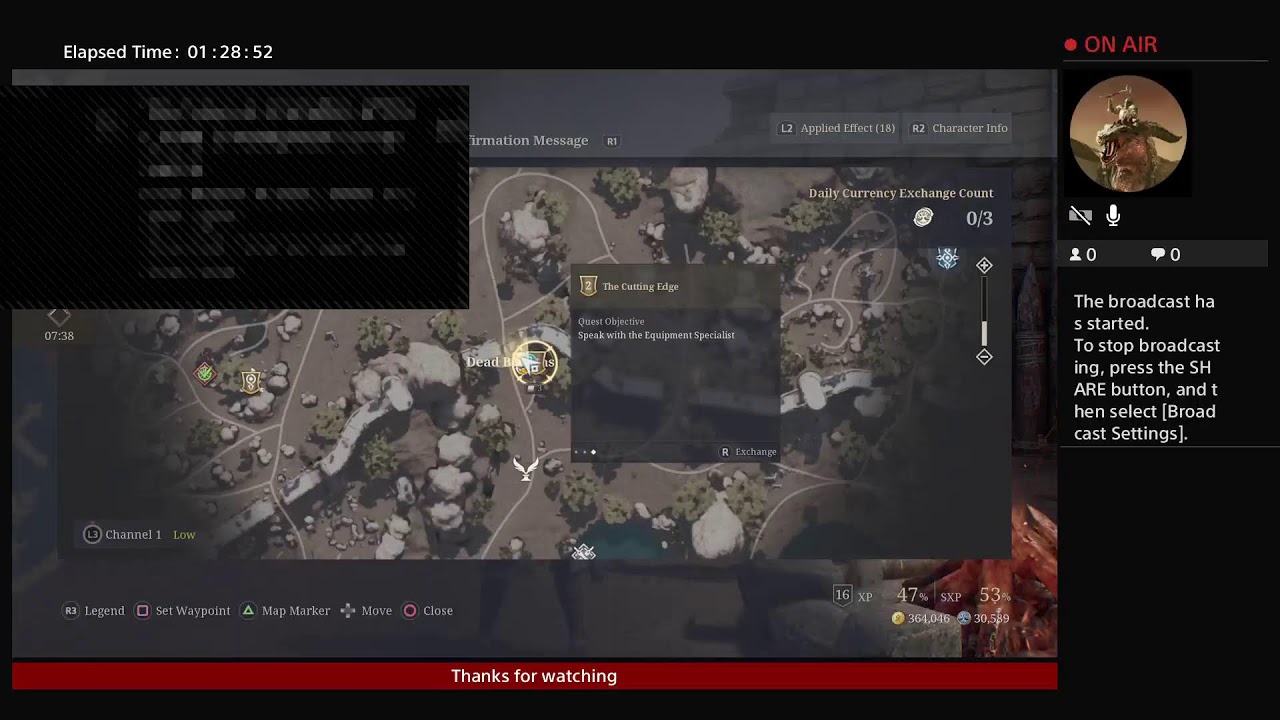Click the crossed-swords marker at map bottom

tap(584, 552)
